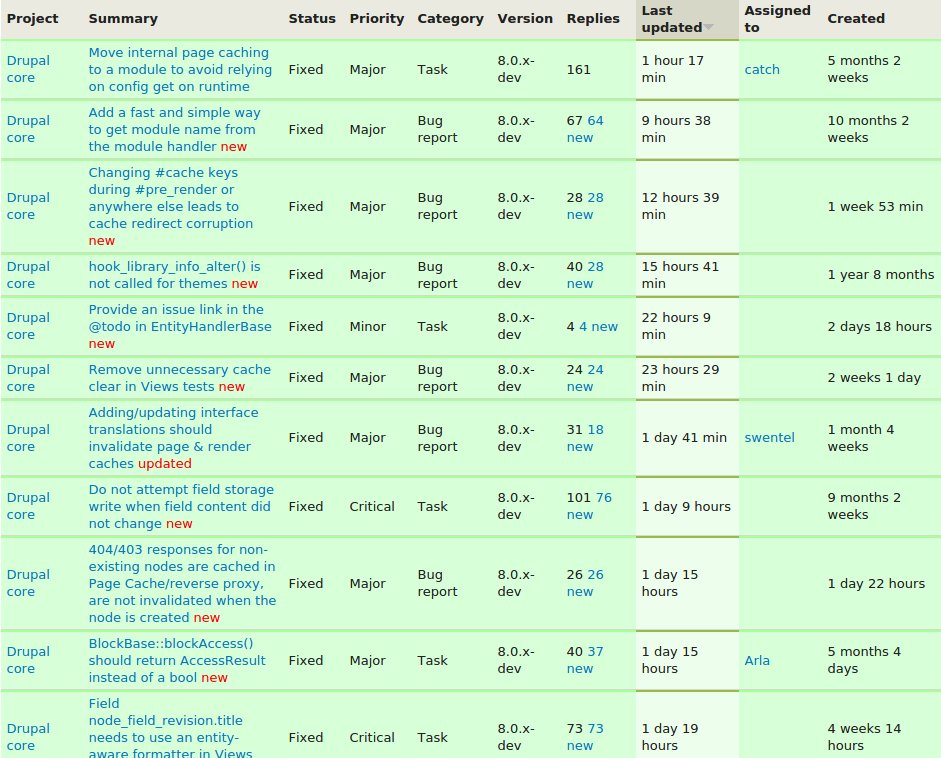This screenshot has height=758, width=941.
Task: Open issue 'BlockBase::blockAccess() should return AccessResult'
Action: pos(177,660)
